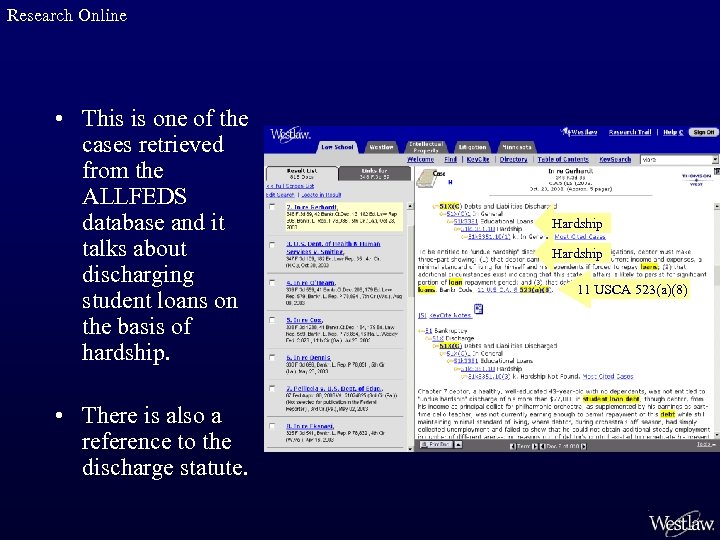Click the Locate in Result link
Screen dimensions: 720x540
pyautogui.click(x=321, y=195)
